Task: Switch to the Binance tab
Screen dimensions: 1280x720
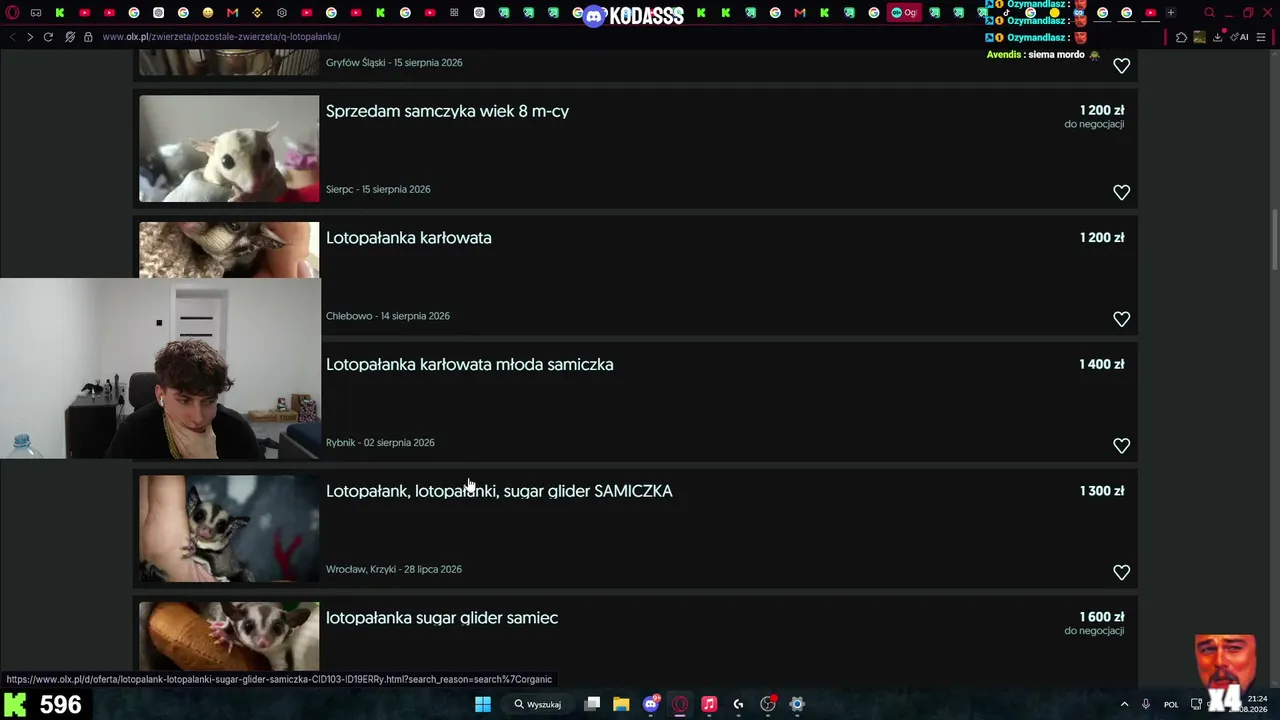Action: [257, 13]
